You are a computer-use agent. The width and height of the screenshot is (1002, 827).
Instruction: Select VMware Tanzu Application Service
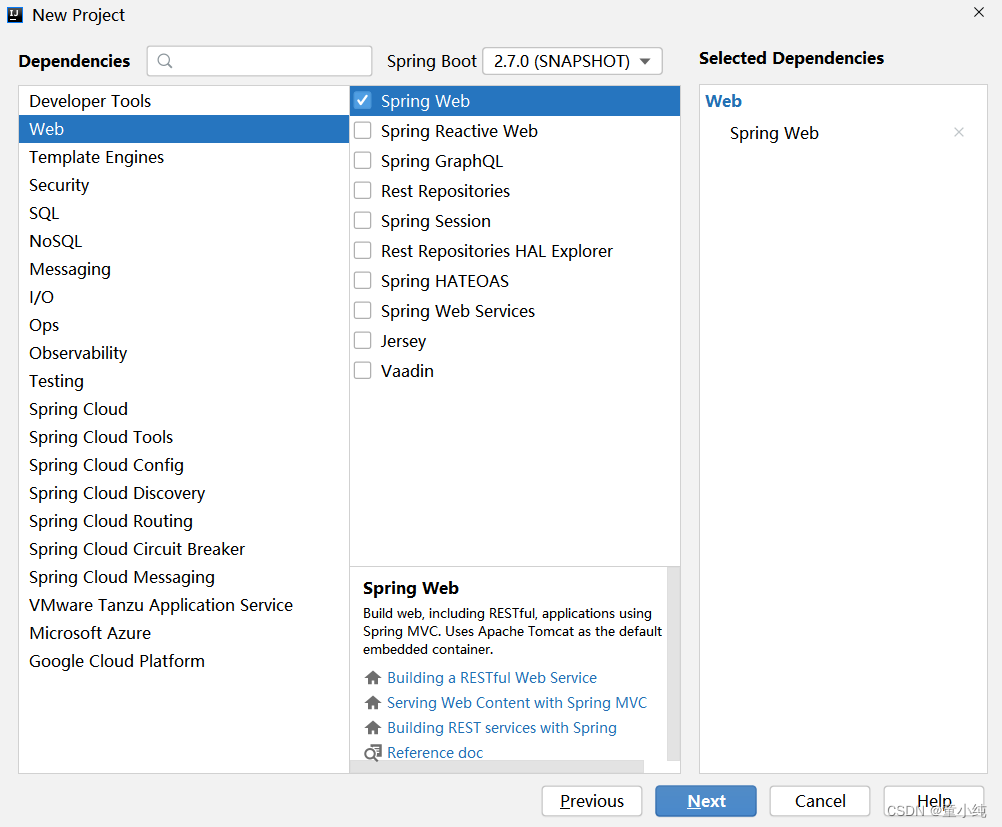pyautogui.click(x=184, y=605)
